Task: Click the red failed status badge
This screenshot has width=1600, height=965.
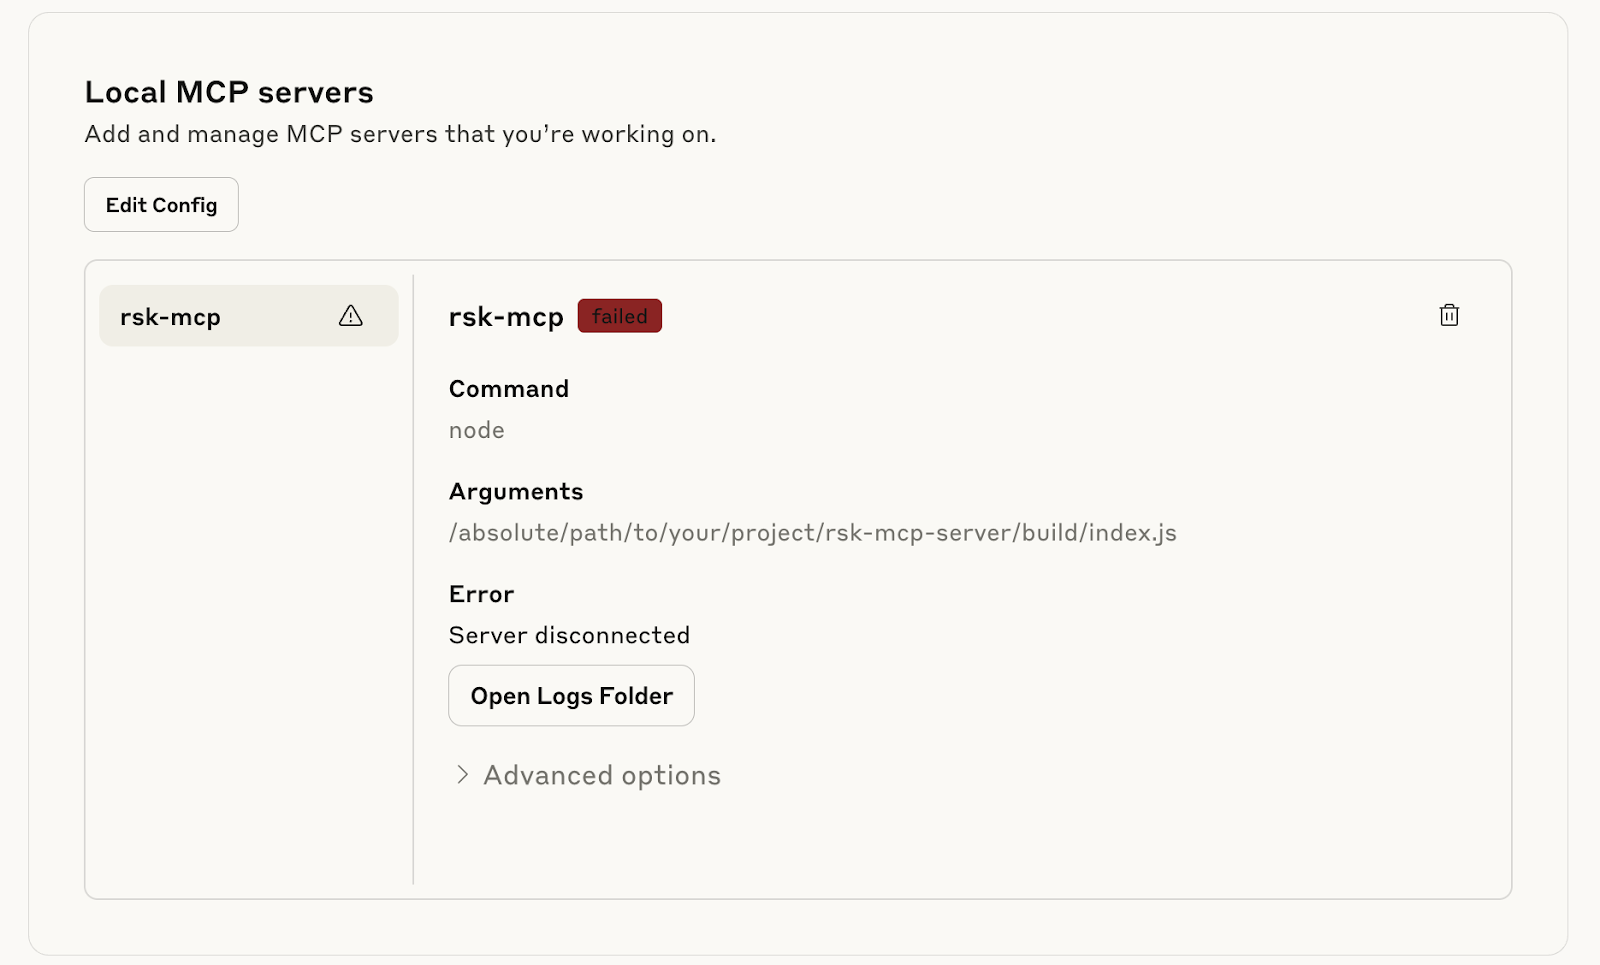Action: click(619, 316)
